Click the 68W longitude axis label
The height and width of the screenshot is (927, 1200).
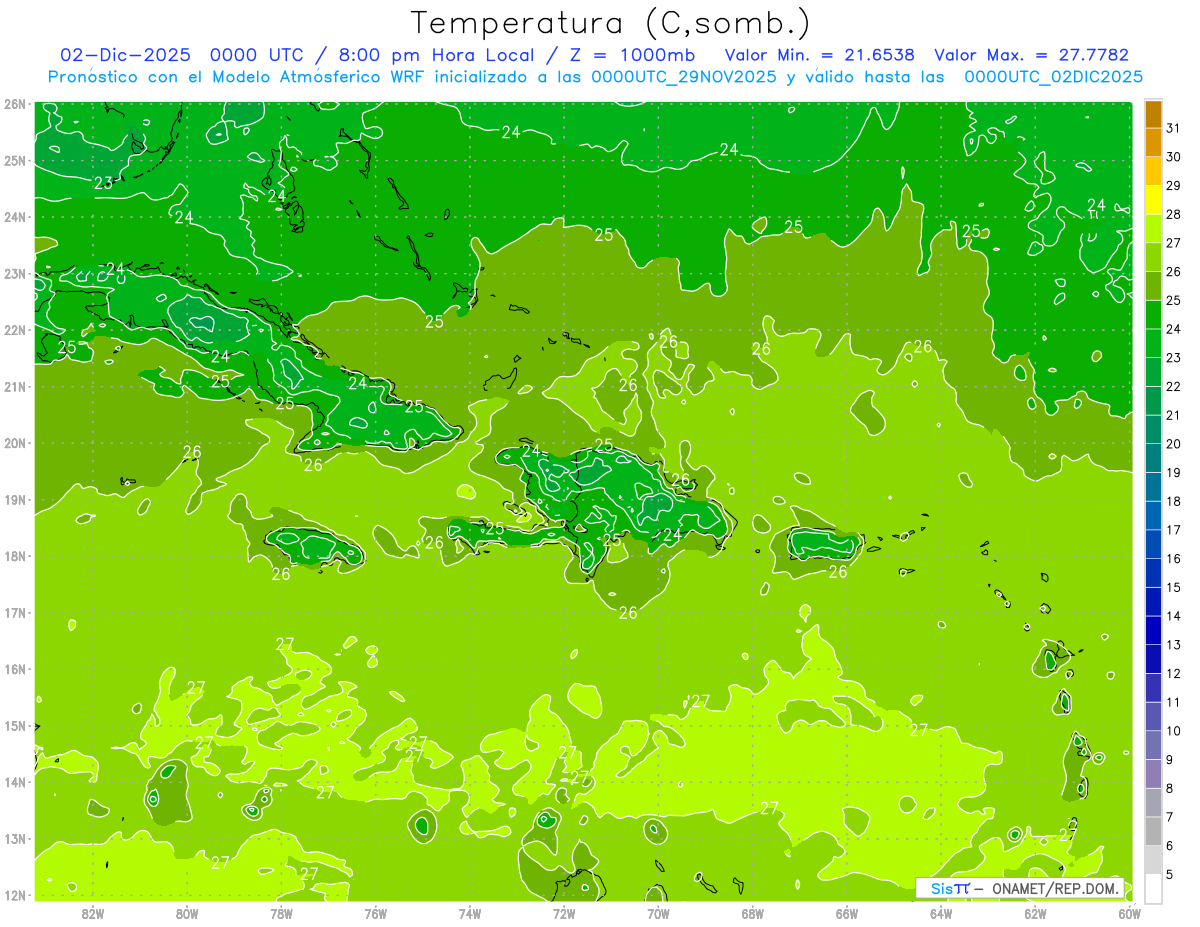pyautogui.click(x=753, y=912)
